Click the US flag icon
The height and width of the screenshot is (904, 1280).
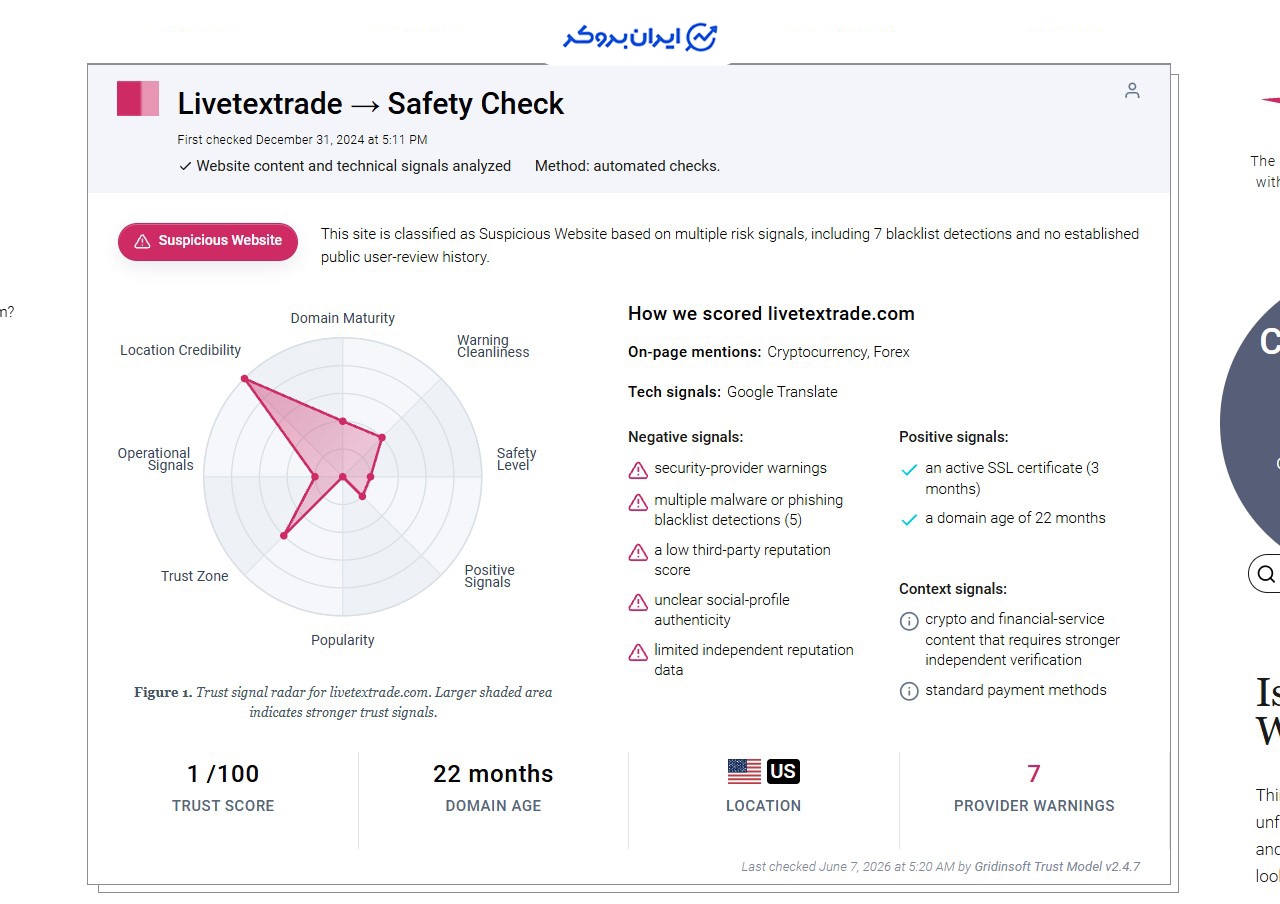click(744, 771)
